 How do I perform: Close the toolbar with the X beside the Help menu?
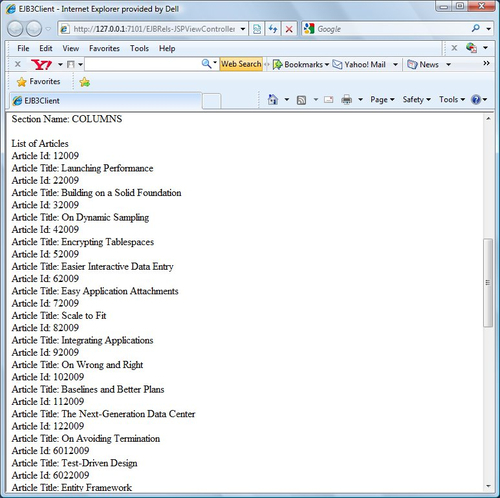pyautogui.click(x=454, y=48)
